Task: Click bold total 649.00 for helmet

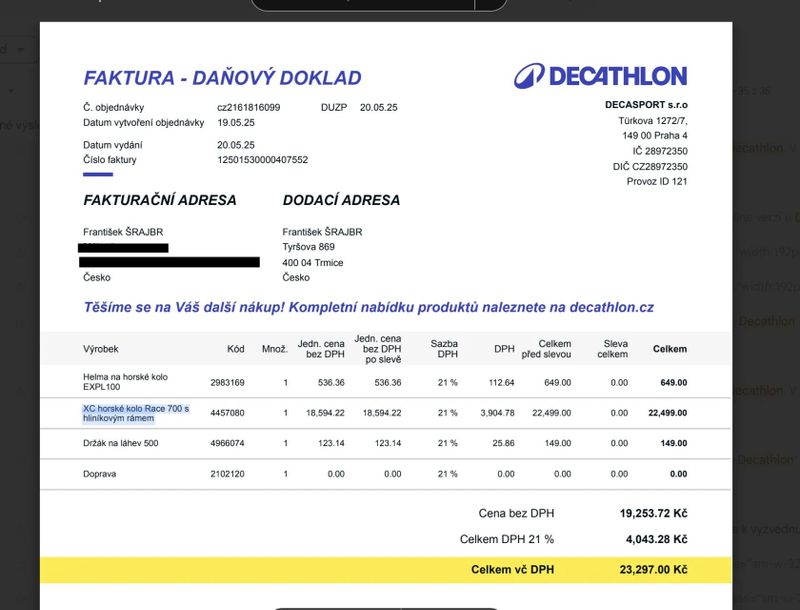Action: (x=673, y=383)
